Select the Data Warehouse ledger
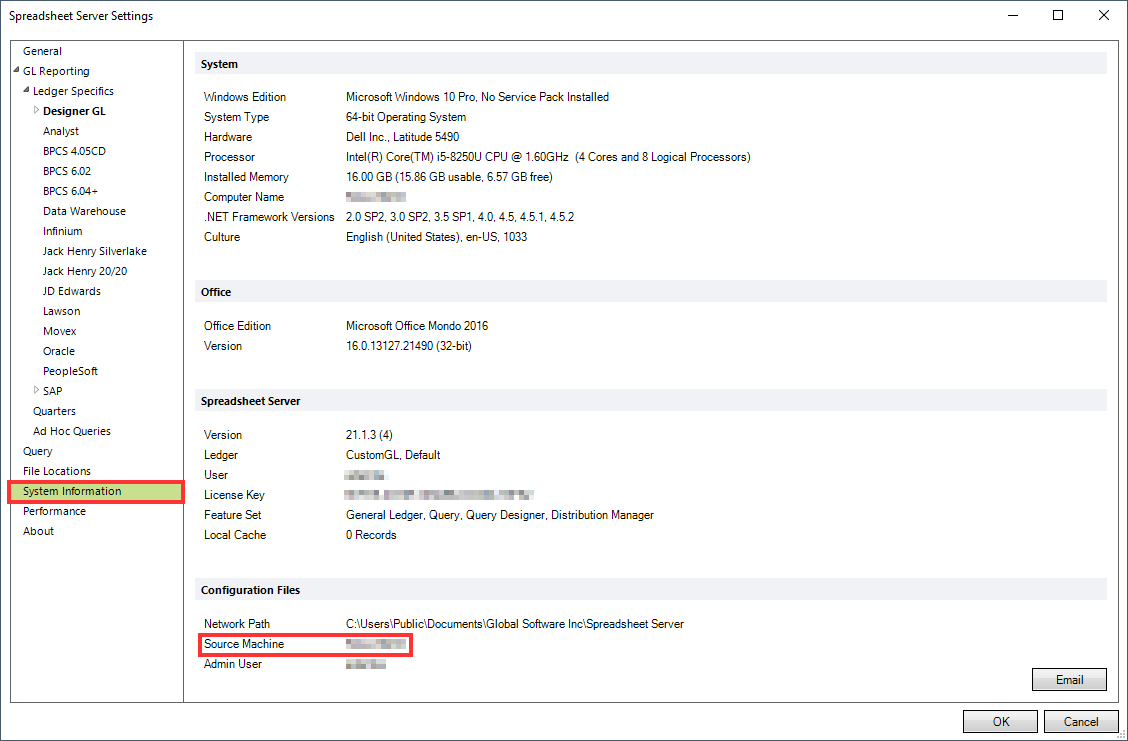 (x=84, y=211)
